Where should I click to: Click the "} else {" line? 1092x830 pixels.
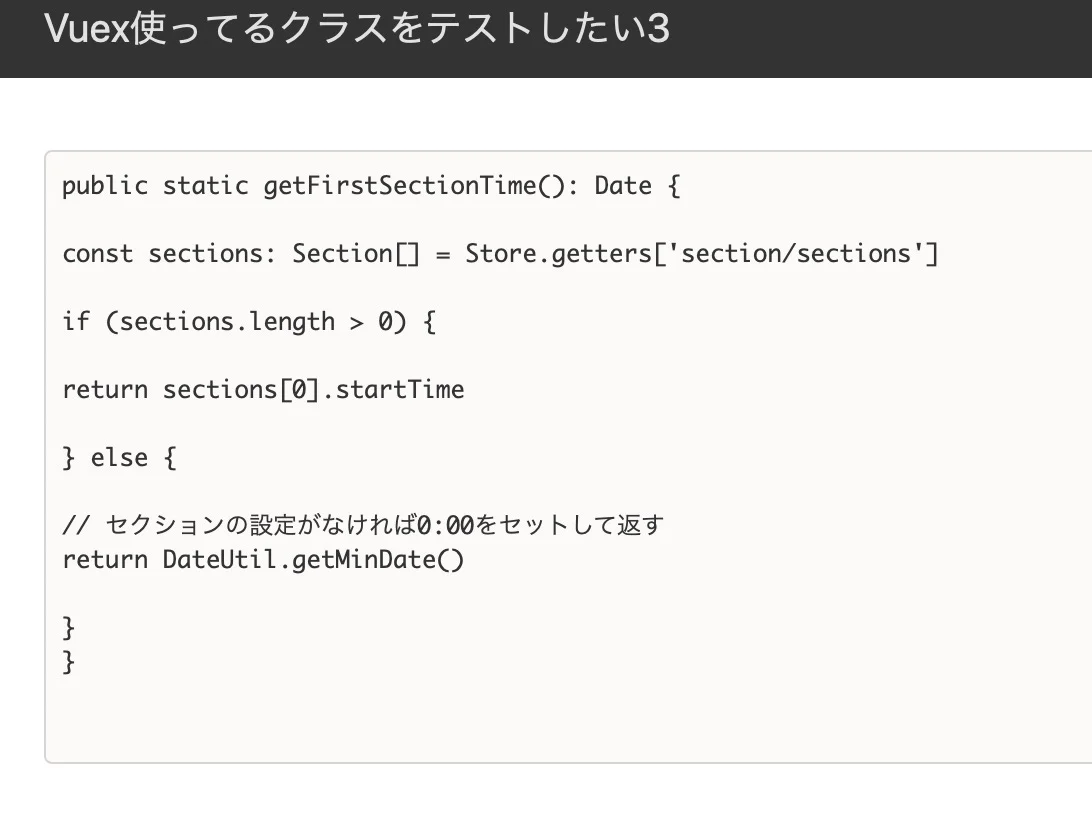click(120, 457)
